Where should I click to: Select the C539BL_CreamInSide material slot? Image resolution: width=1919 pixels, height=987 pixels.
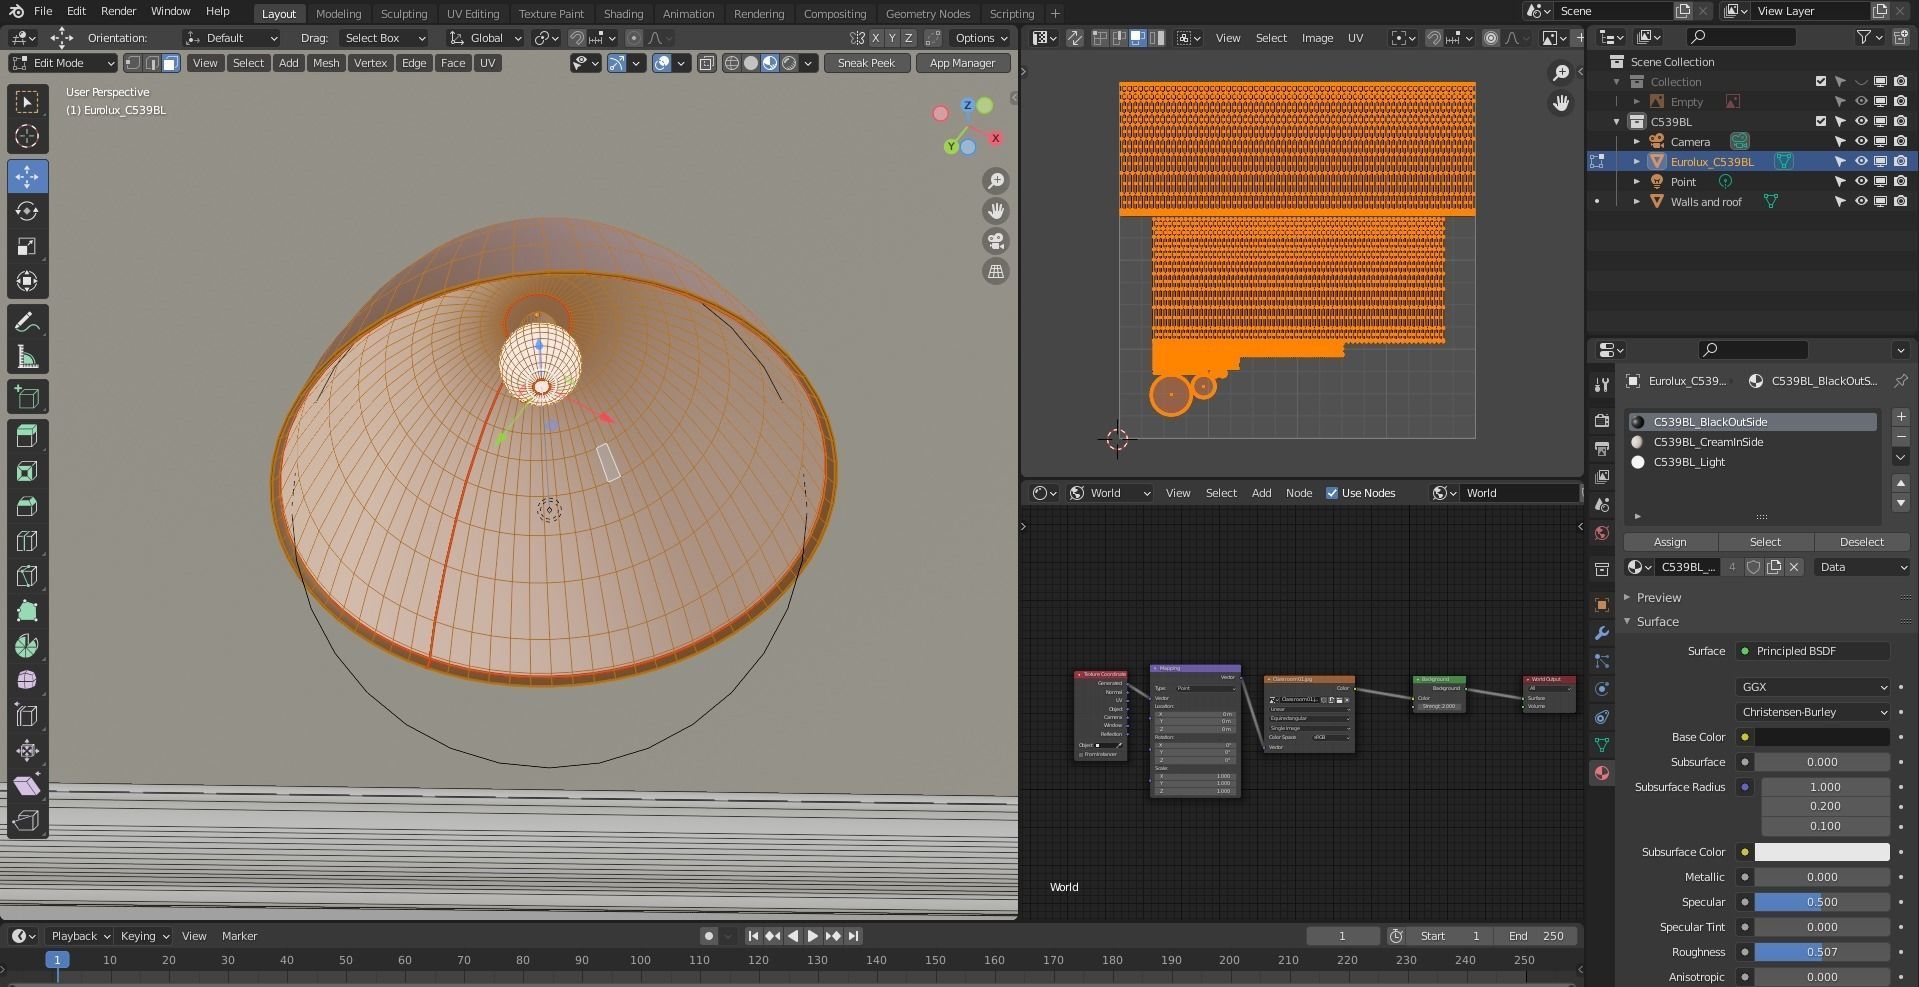click(x=1707, y=442)
